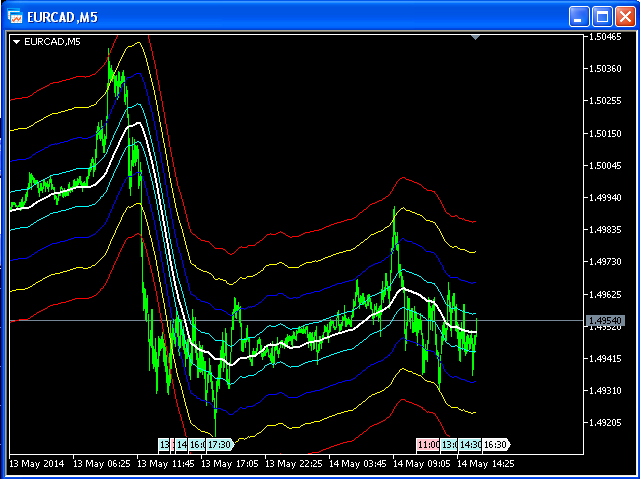Screen dimensions: 640x480
Task: Click the 1.50150 price scale value
Action: click(x=604, y=133)
